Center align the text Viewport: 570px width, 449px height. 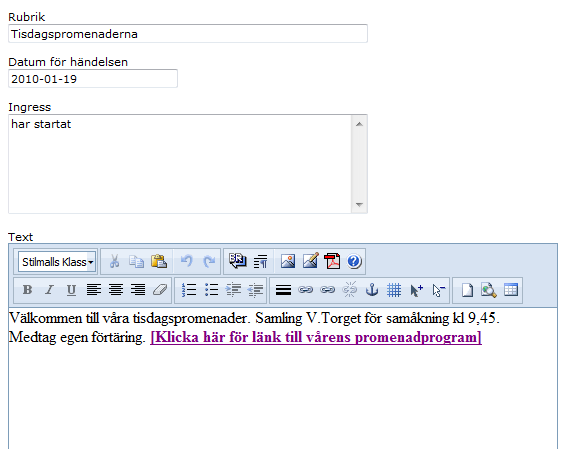click(x=116, y=290)
